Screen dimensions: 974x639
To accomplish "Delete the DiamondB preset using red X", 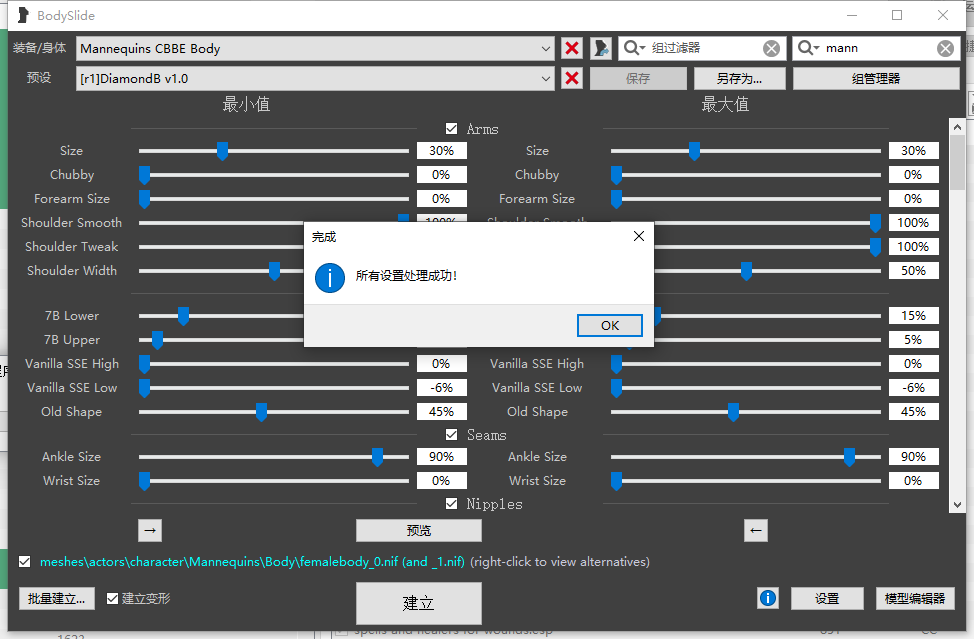I will click(x=572, y=78).
